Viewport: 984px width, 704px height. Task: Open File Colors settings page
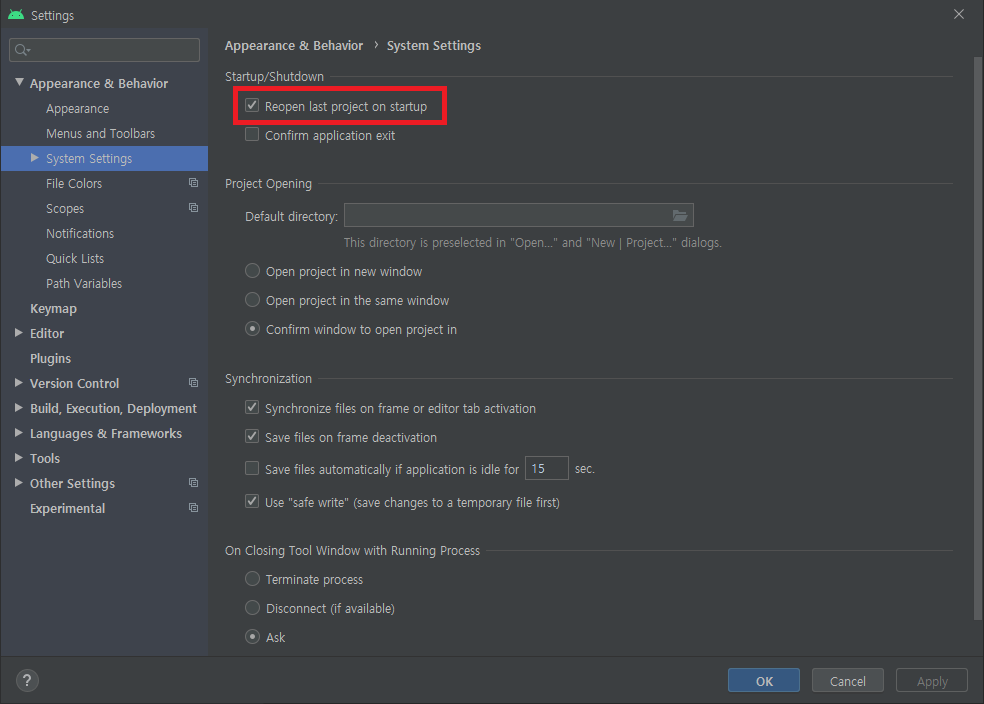pos(74,183)
